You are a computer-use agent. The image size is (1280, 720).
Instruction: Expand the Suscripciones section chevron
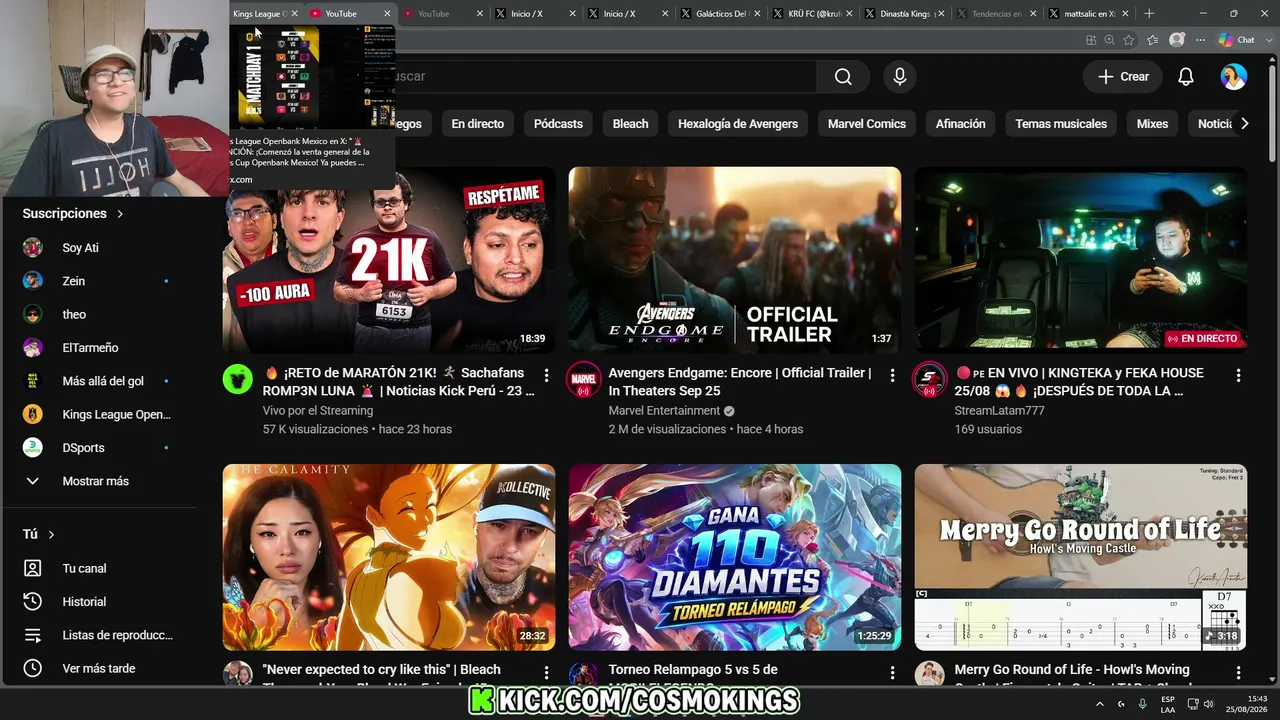(x=120, y=214)
